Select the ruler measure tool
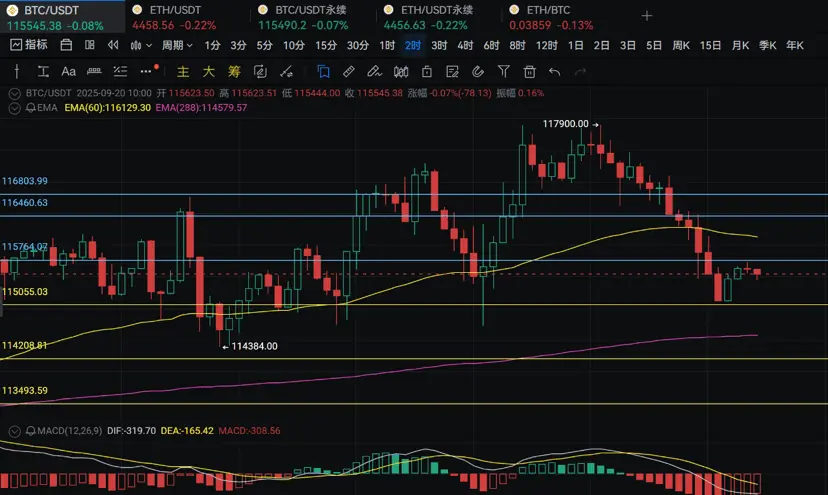 tap(349, 71)
